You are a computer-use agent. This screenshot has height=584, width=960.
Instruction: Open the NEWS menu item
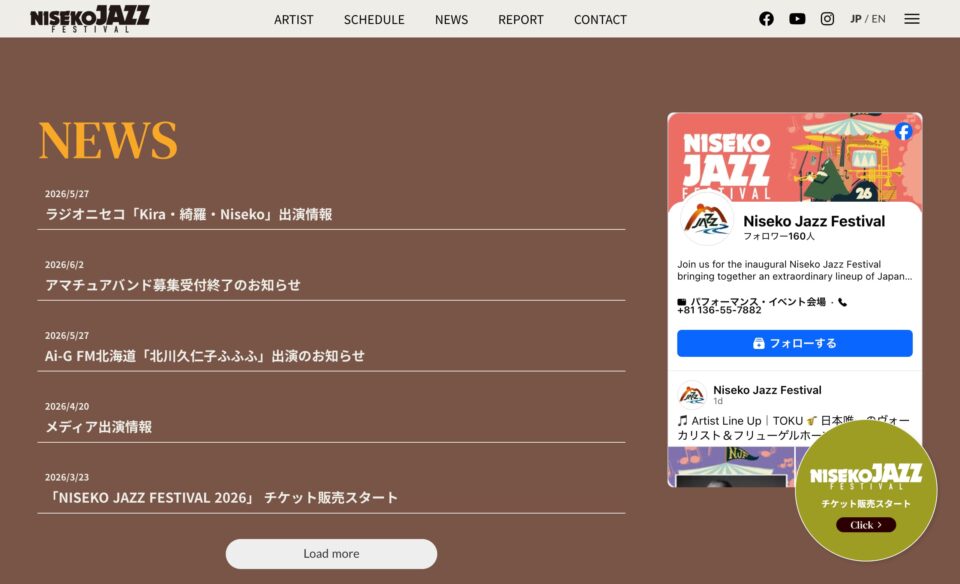pos(451,20)
